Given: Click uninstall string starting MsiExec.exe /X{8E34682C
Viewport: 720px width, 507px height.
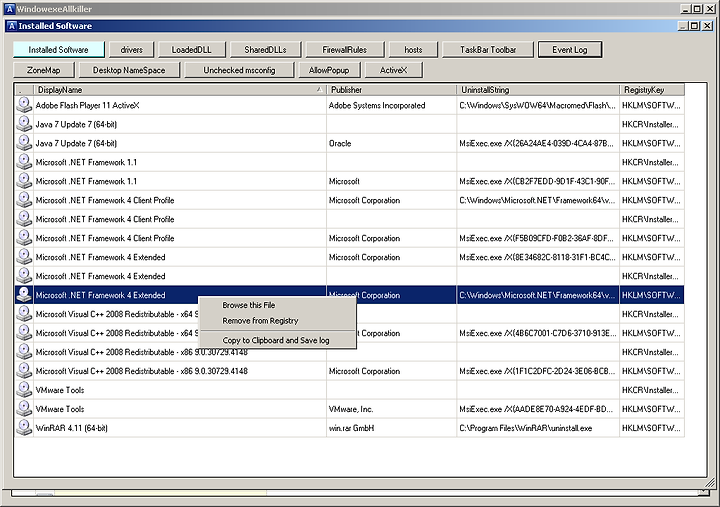Looking at the screenshot, I should coord(537,257).
